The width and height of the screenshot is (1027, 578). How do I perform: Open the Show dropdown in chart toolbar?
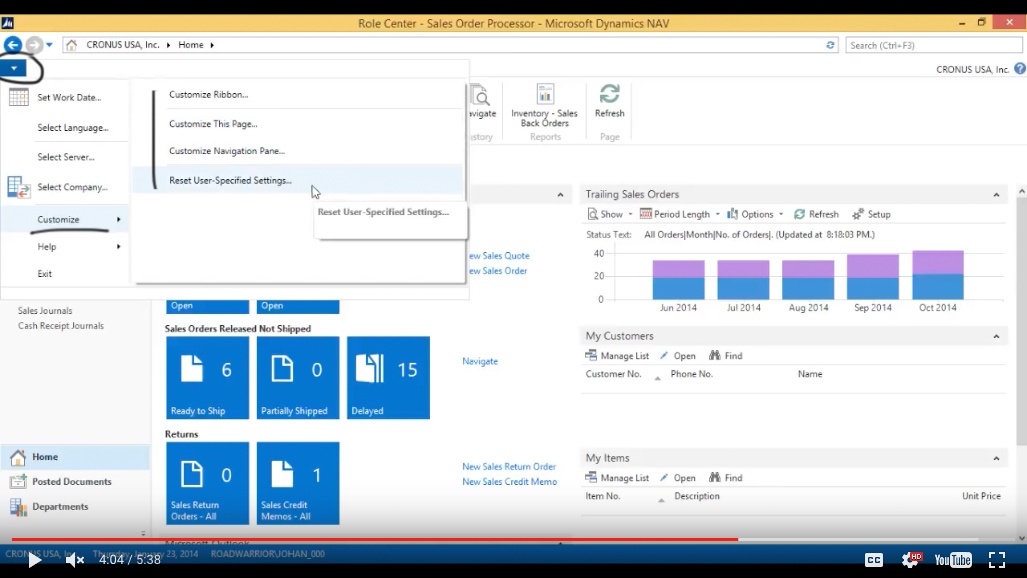(x=610, y=214)
